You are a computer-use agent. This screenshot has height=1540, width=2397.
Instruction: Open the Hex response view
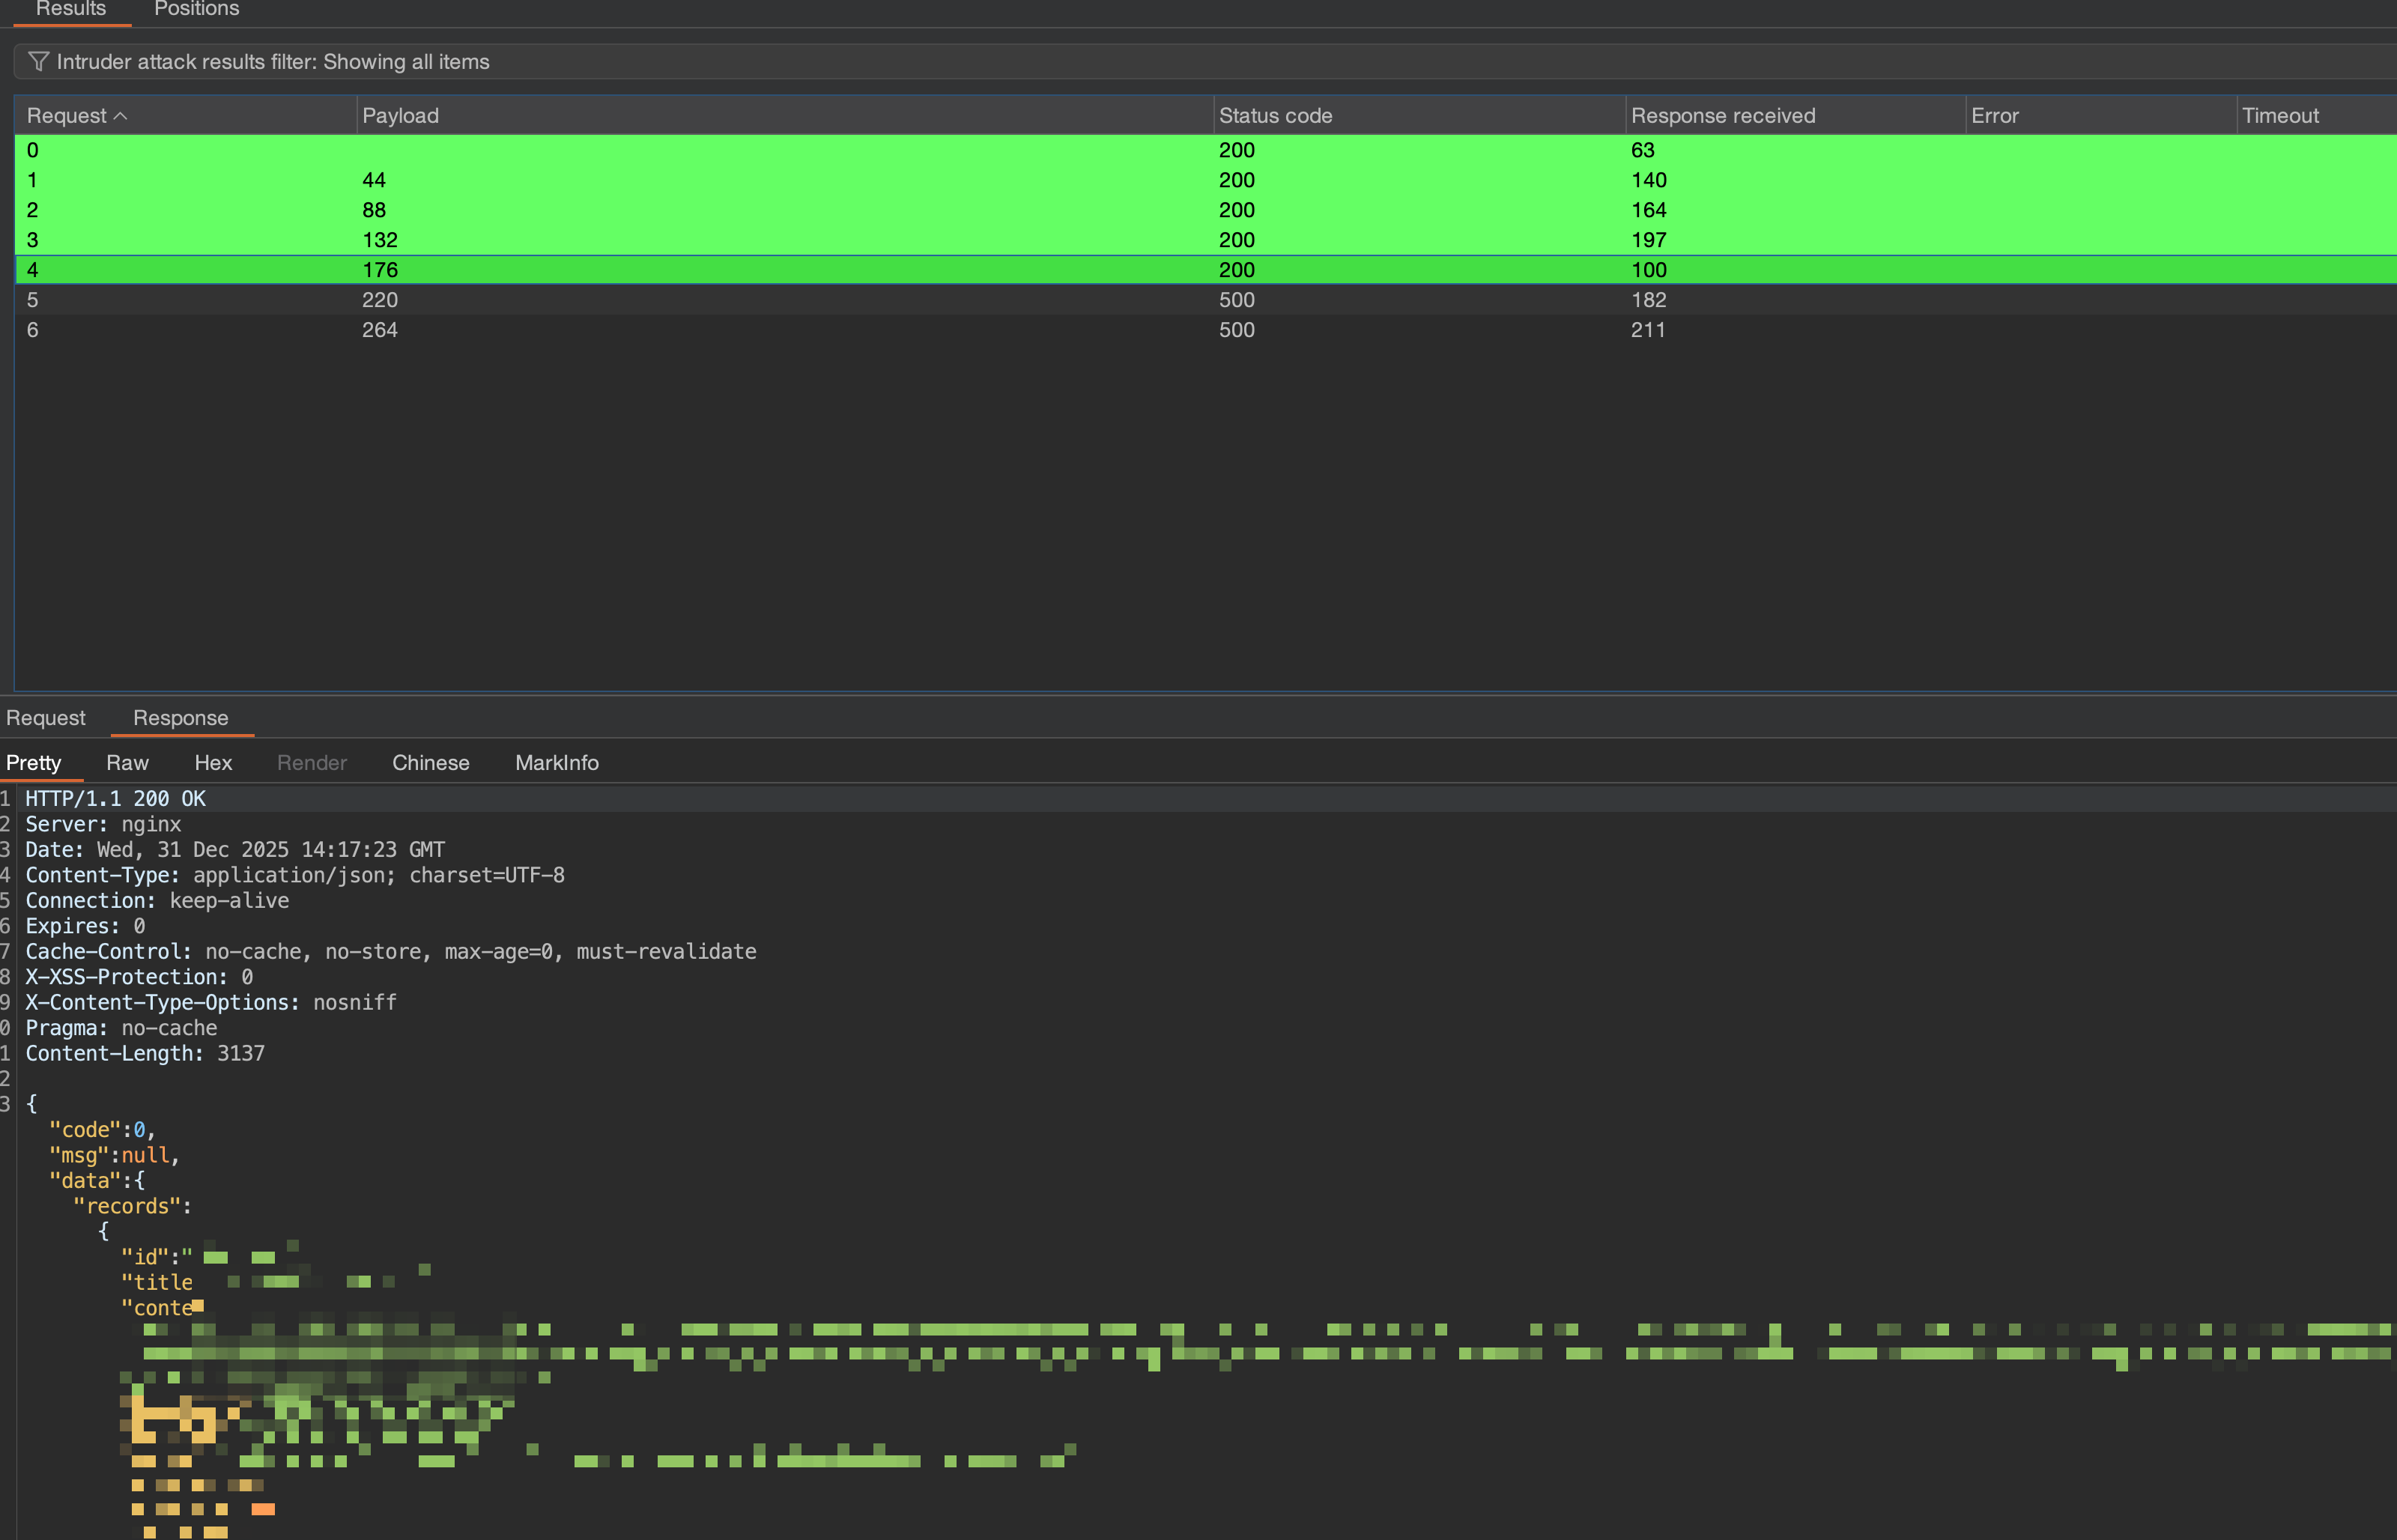(213, 763)
